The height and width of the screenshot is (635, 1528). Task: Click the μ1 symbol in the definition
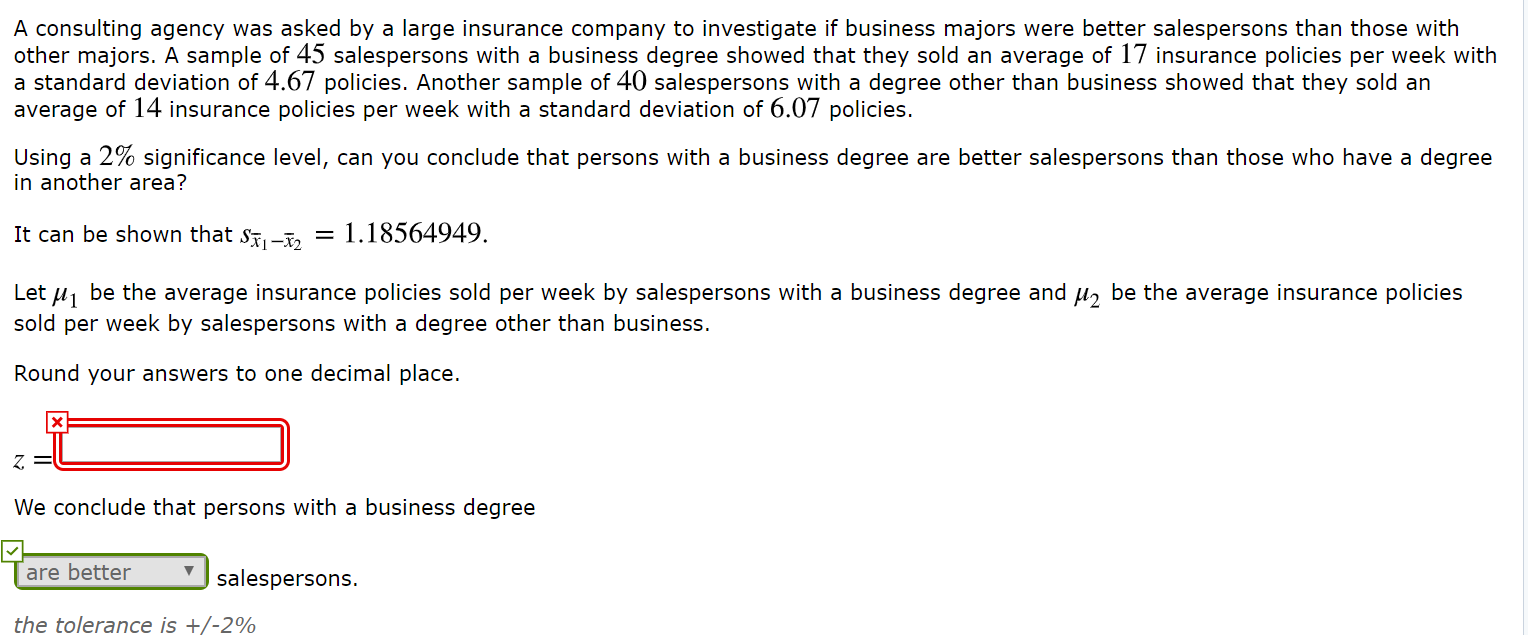coord(68,295)
